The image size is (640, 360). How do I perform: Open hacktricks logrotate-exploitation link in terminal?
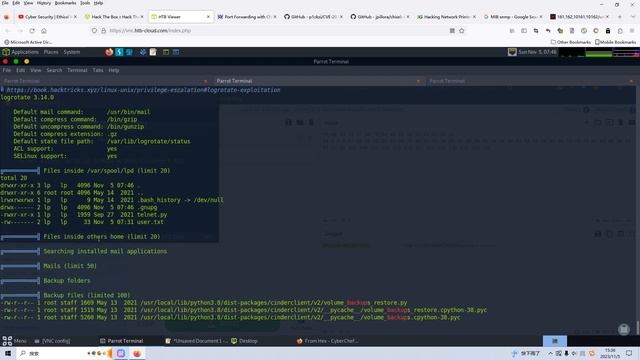point(143,90)
